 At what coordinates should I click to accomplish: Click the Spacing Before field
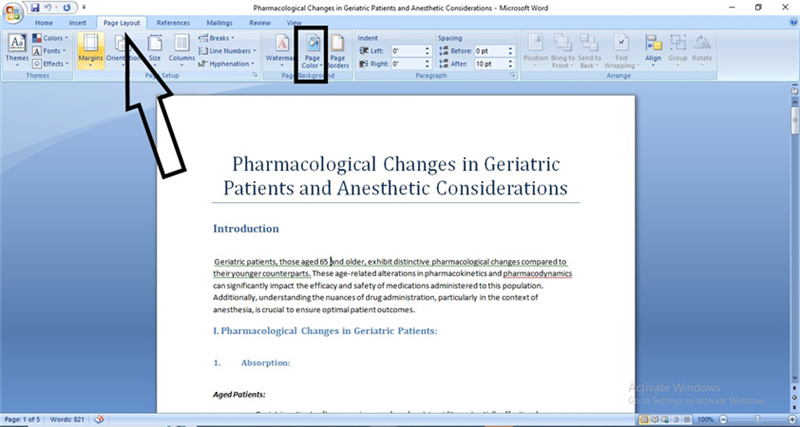point(490,51)
